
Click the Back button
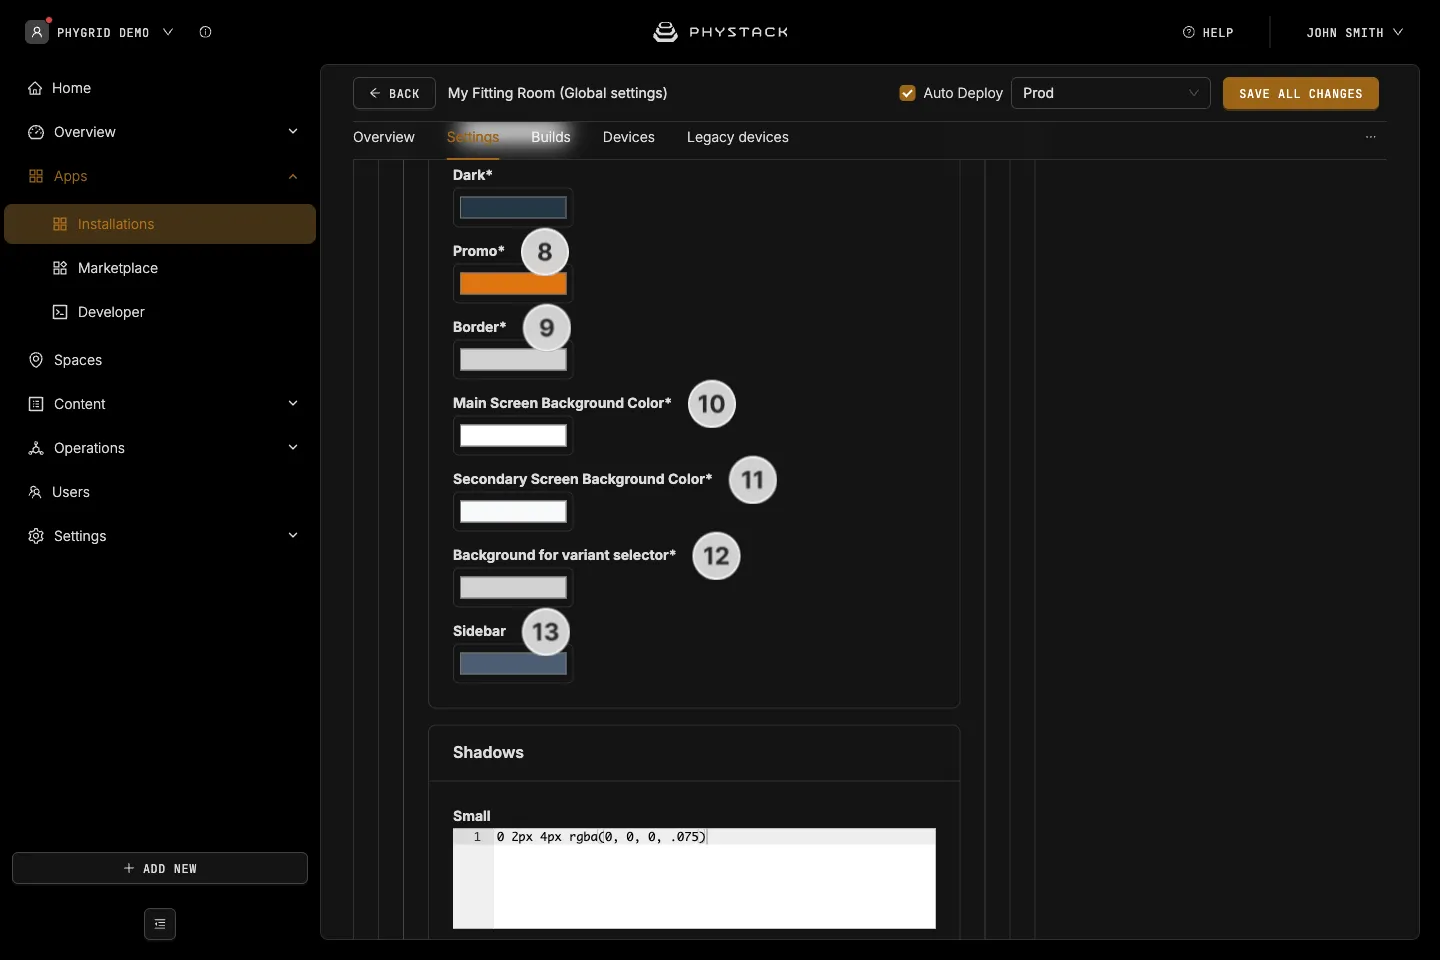tap(394, 93)
